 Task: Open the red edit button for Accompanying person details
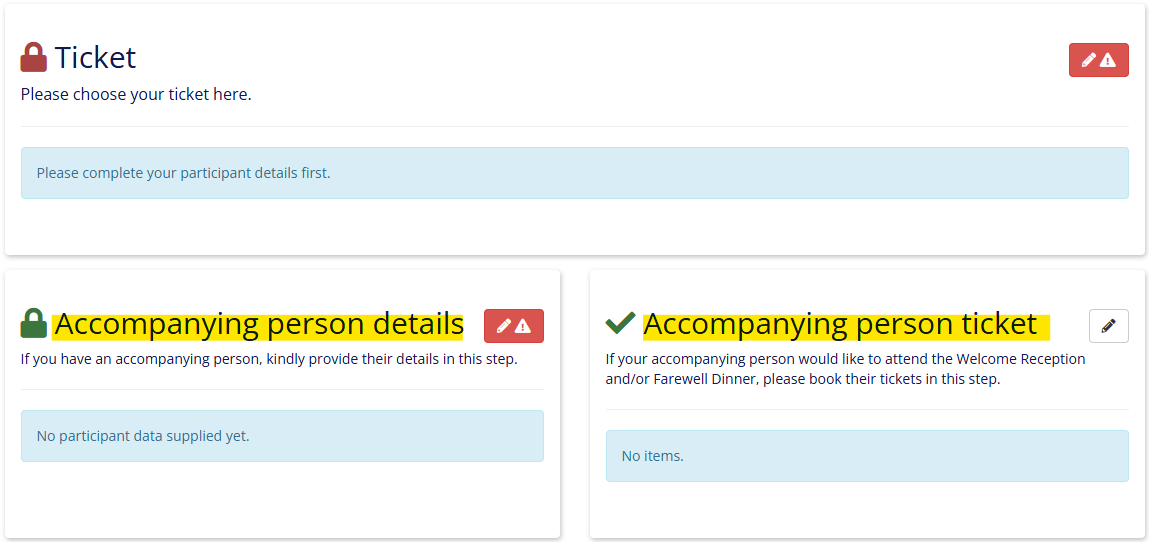(514, 326)
